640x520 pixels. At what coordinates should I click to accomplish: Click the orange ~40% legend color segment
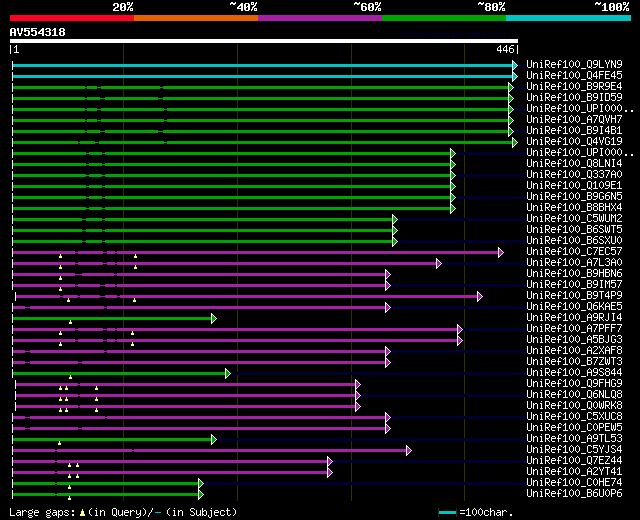tap(196, 18)
